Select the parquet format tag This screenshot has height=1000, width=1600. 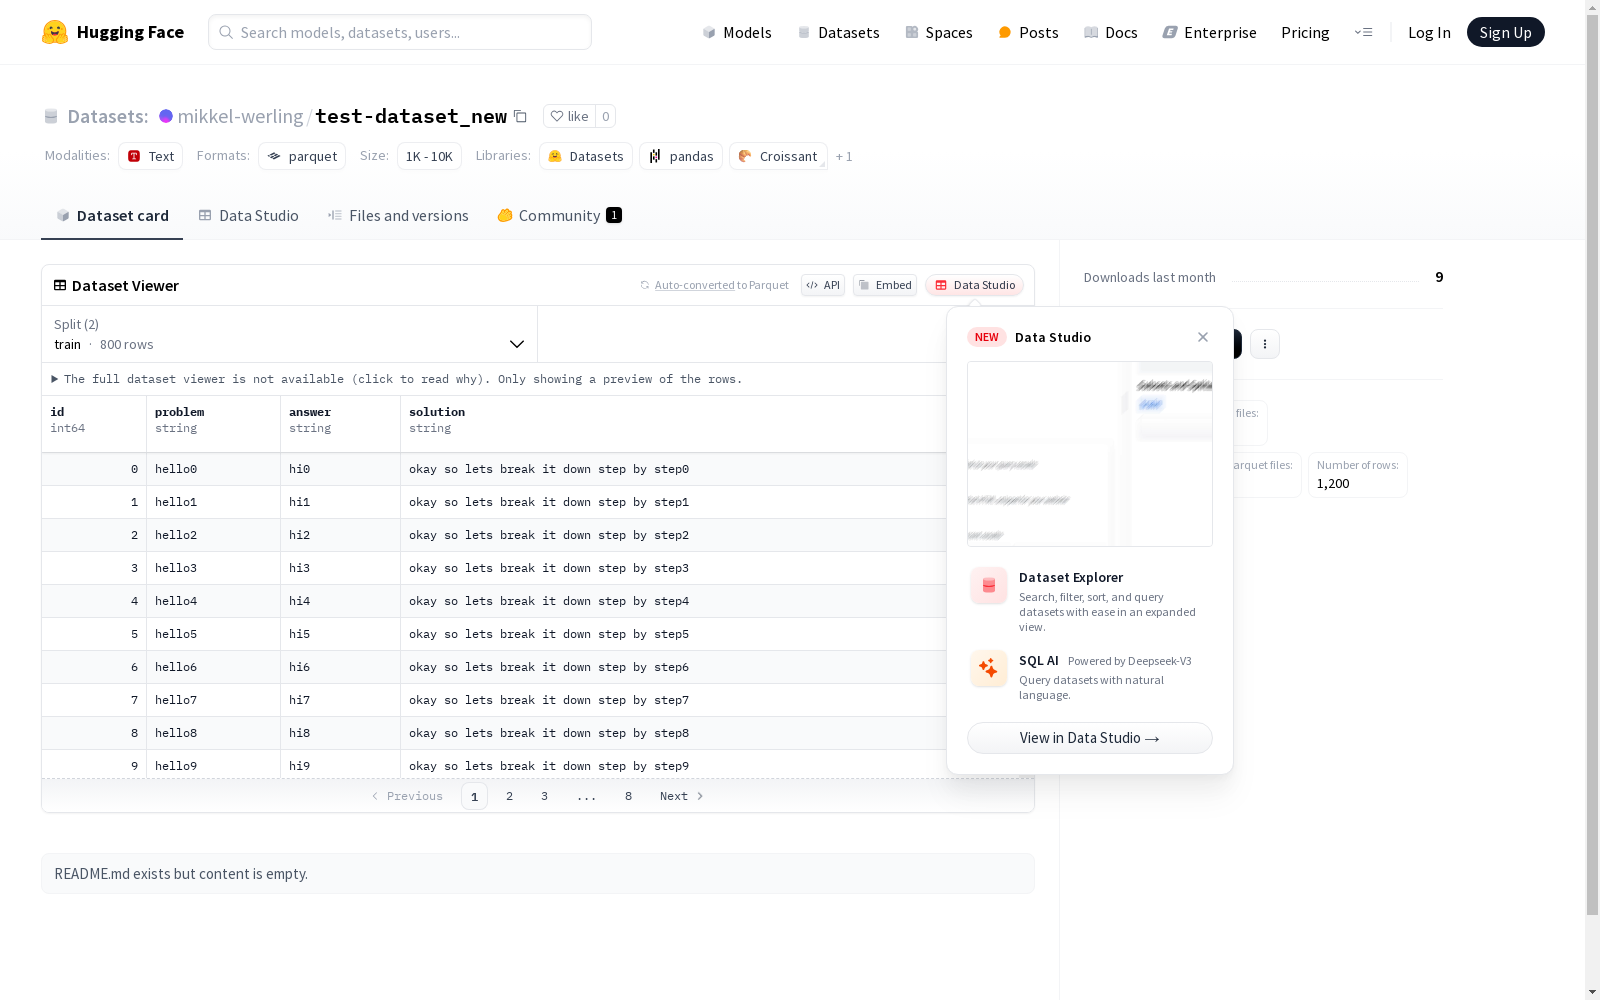click(x=302, y=156)
